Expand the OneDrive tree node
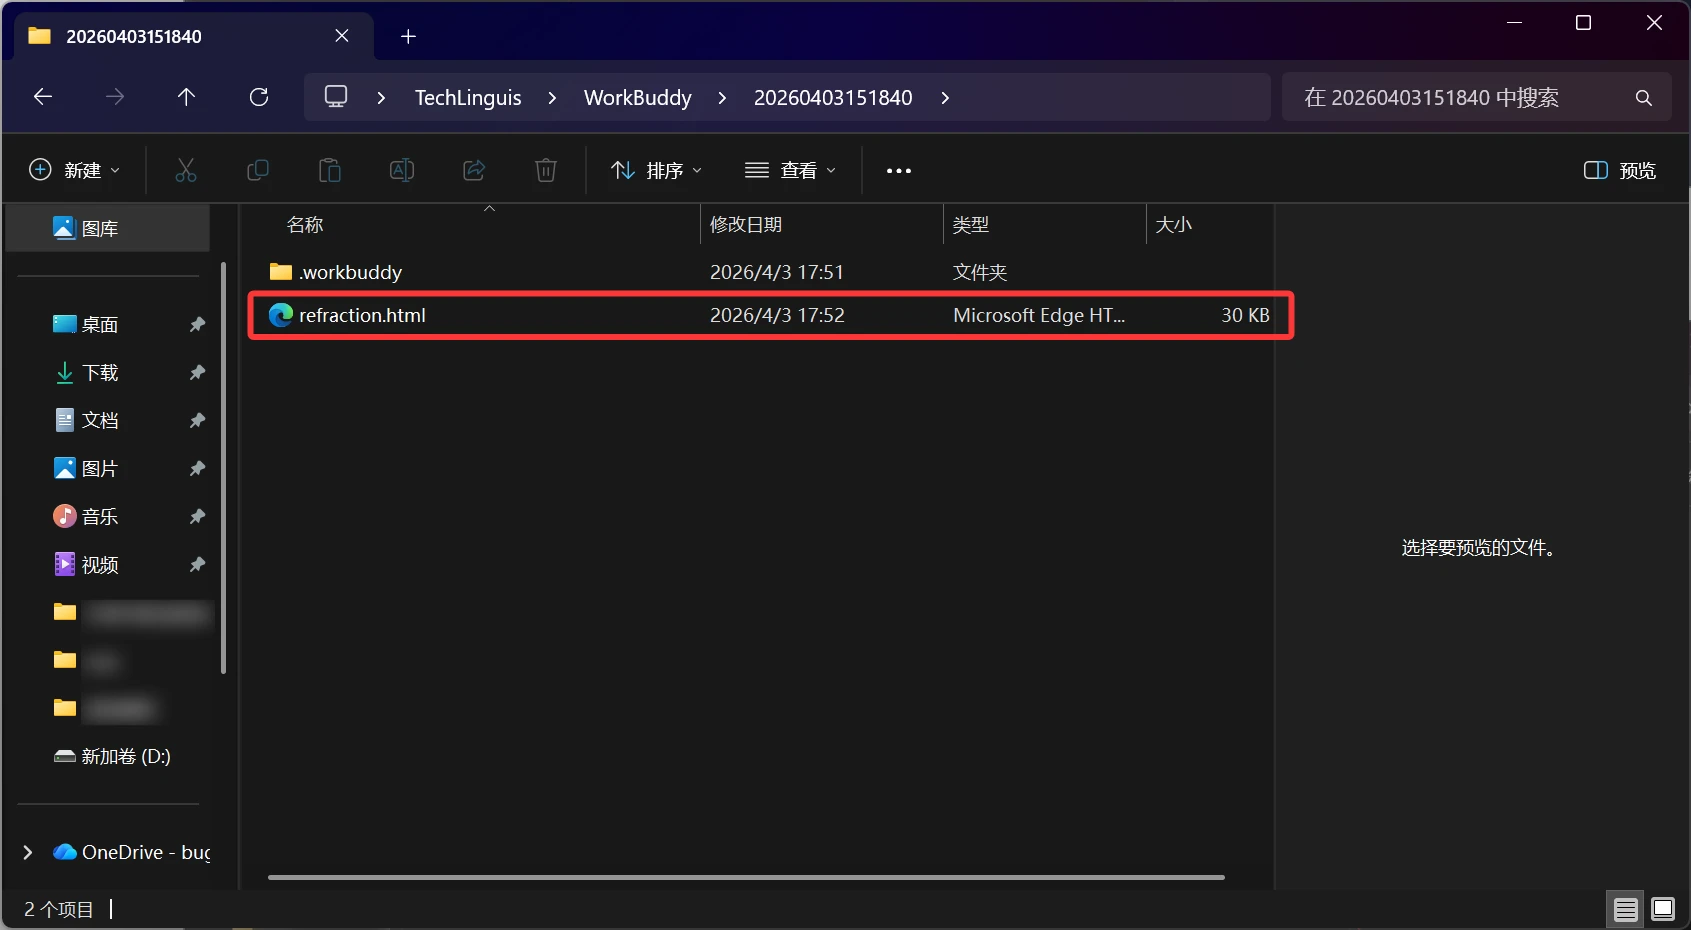This screenshot has width=1691, height=930. (x=28, y=852)
